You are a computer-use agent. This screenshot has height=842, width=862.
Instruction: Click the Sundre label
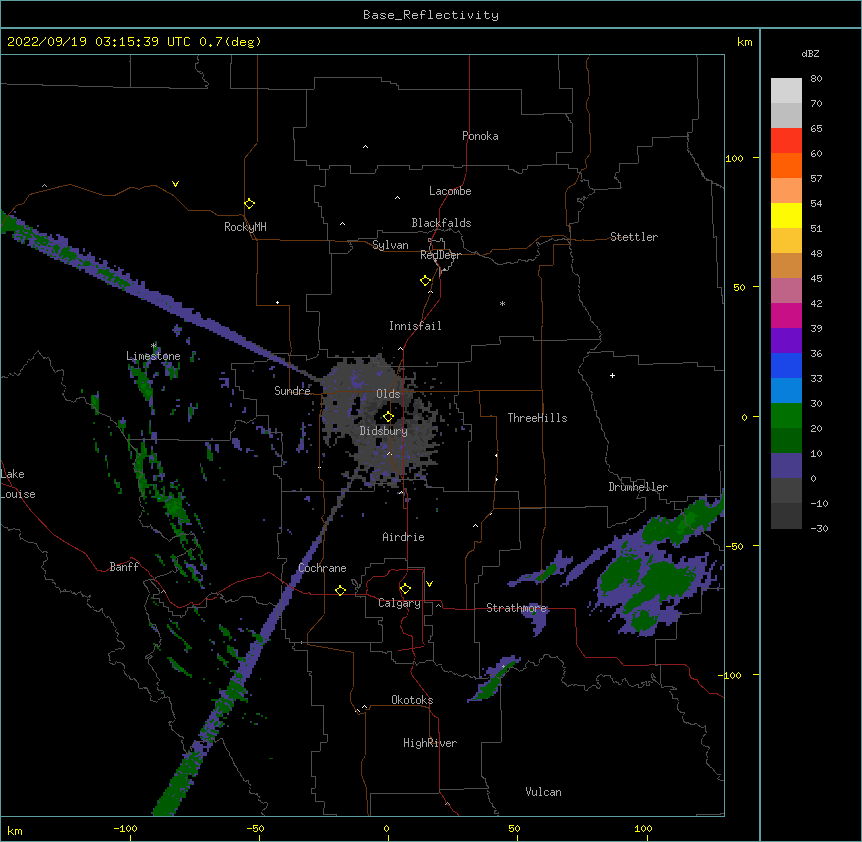coord(292,391)
